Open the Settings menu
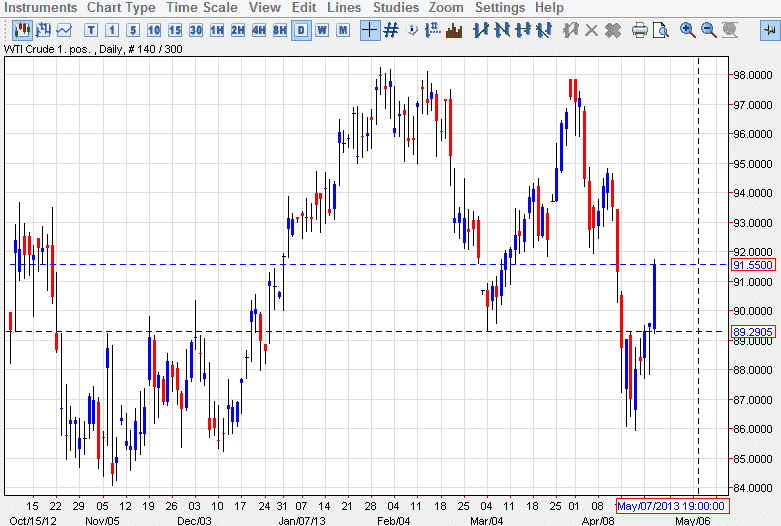Image resolution: width=781 pixels, height=526 pixels. pos(500,8)
